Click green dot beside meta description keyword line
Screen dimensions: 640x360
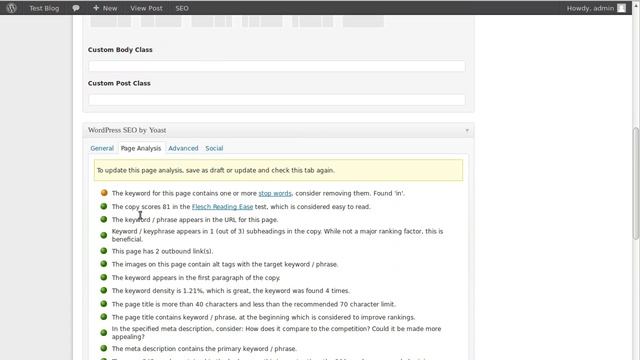[104, 348]
